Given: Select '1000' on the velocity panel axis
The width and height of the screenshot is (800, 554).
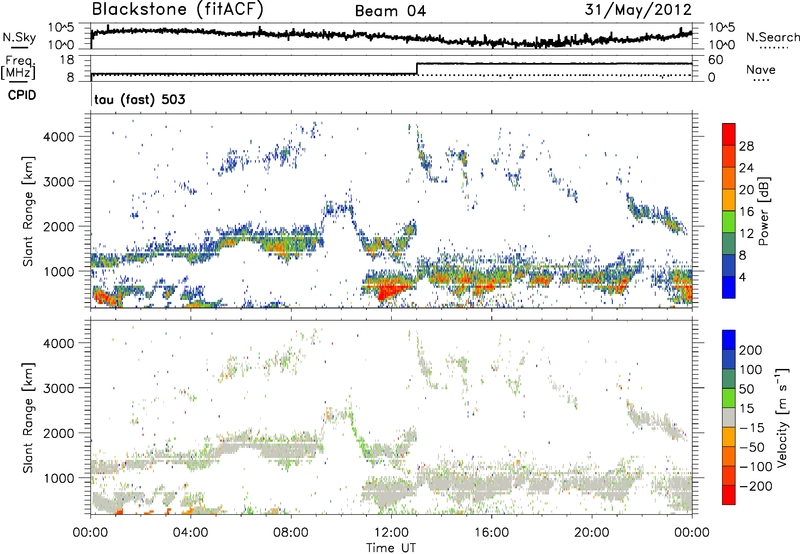Looking at the screenshot, I should (x=58, y=478).
